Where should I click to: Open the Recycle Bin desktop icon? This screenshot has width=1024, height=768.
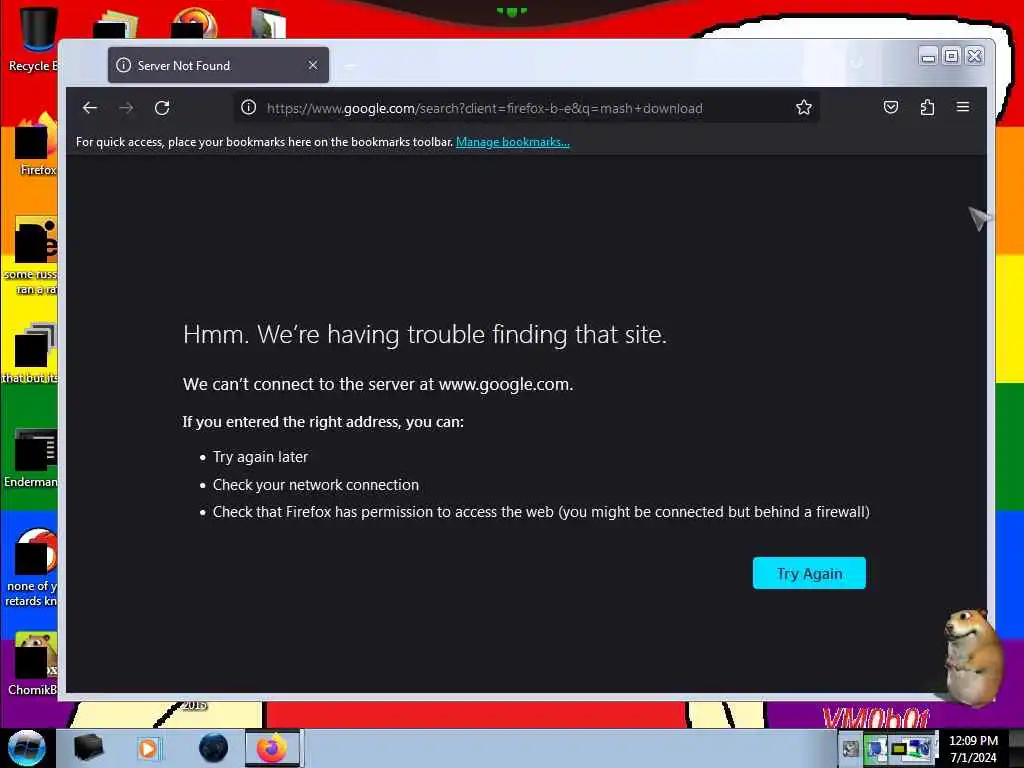click(x=33, y=39)
